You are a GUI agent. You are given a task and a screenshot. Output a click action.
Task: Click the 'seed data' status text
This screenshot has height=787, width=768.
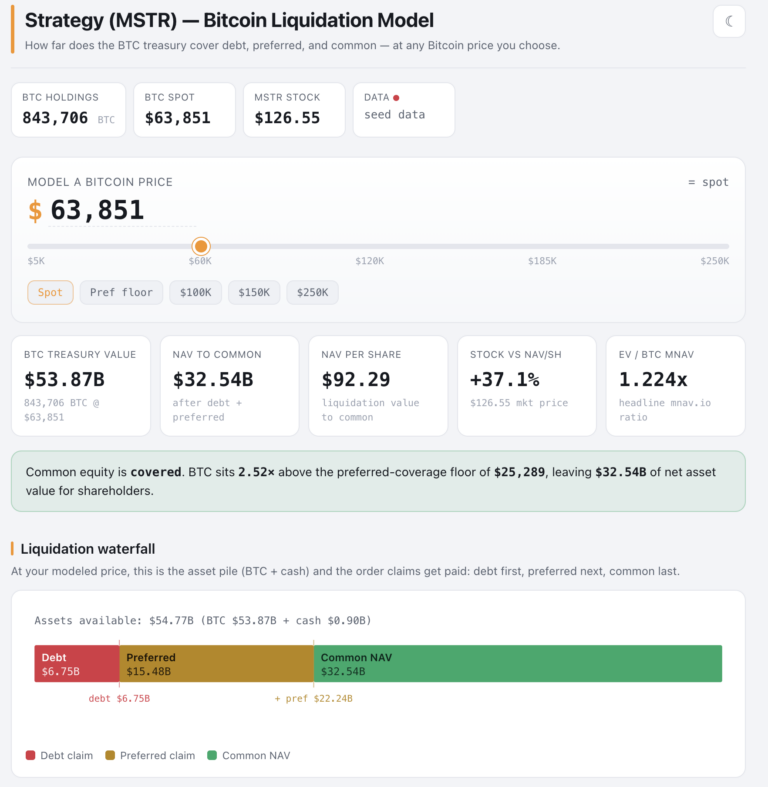tap(395, 115)
